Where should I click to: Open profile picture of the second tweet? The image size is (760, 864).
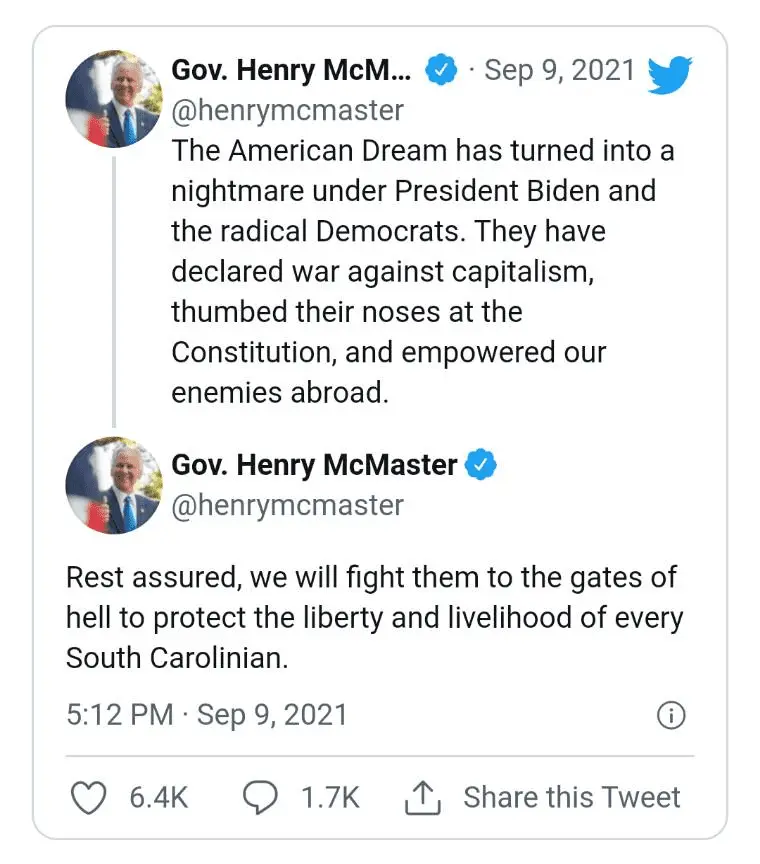coord(113,485)
